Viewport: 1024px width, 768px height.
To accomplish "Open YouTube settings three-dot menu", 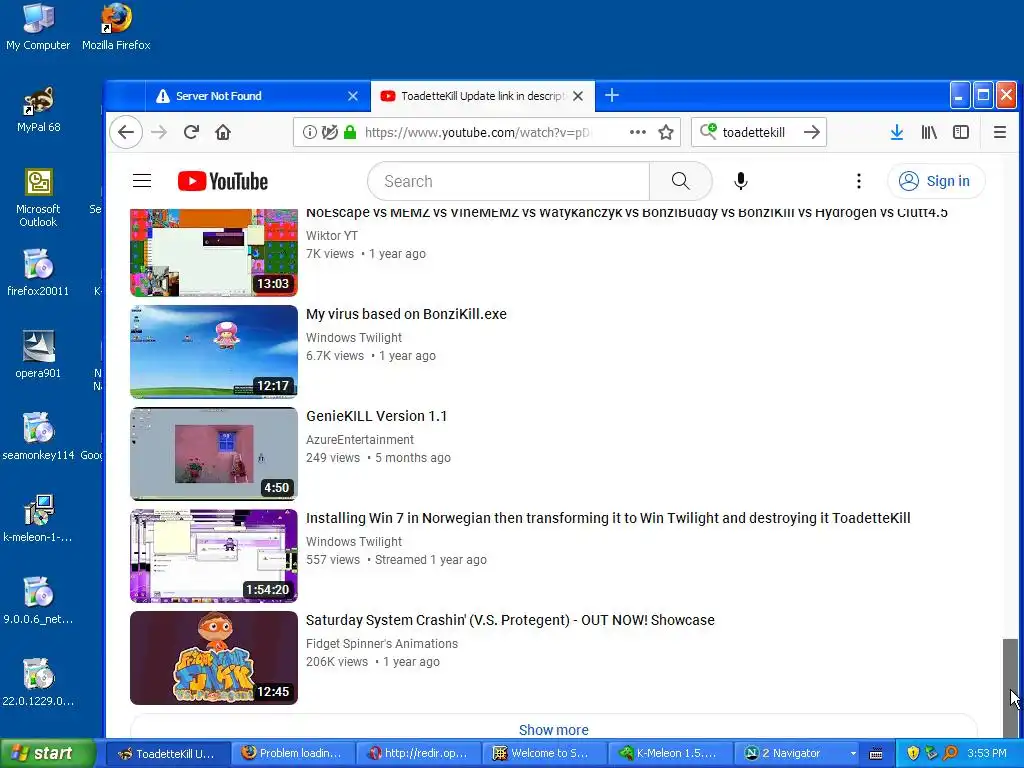I will pyautogui.click(x=859, y=181).
